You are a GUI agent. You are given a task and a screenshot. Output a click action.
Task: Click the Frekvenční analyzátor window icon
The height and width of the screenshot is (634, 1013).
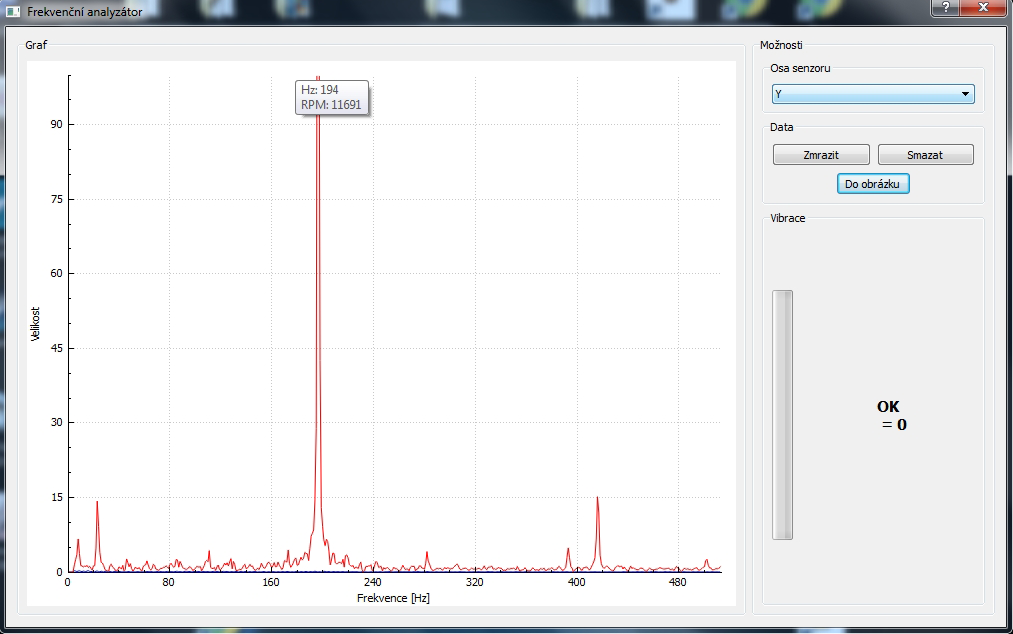(12, 11)
